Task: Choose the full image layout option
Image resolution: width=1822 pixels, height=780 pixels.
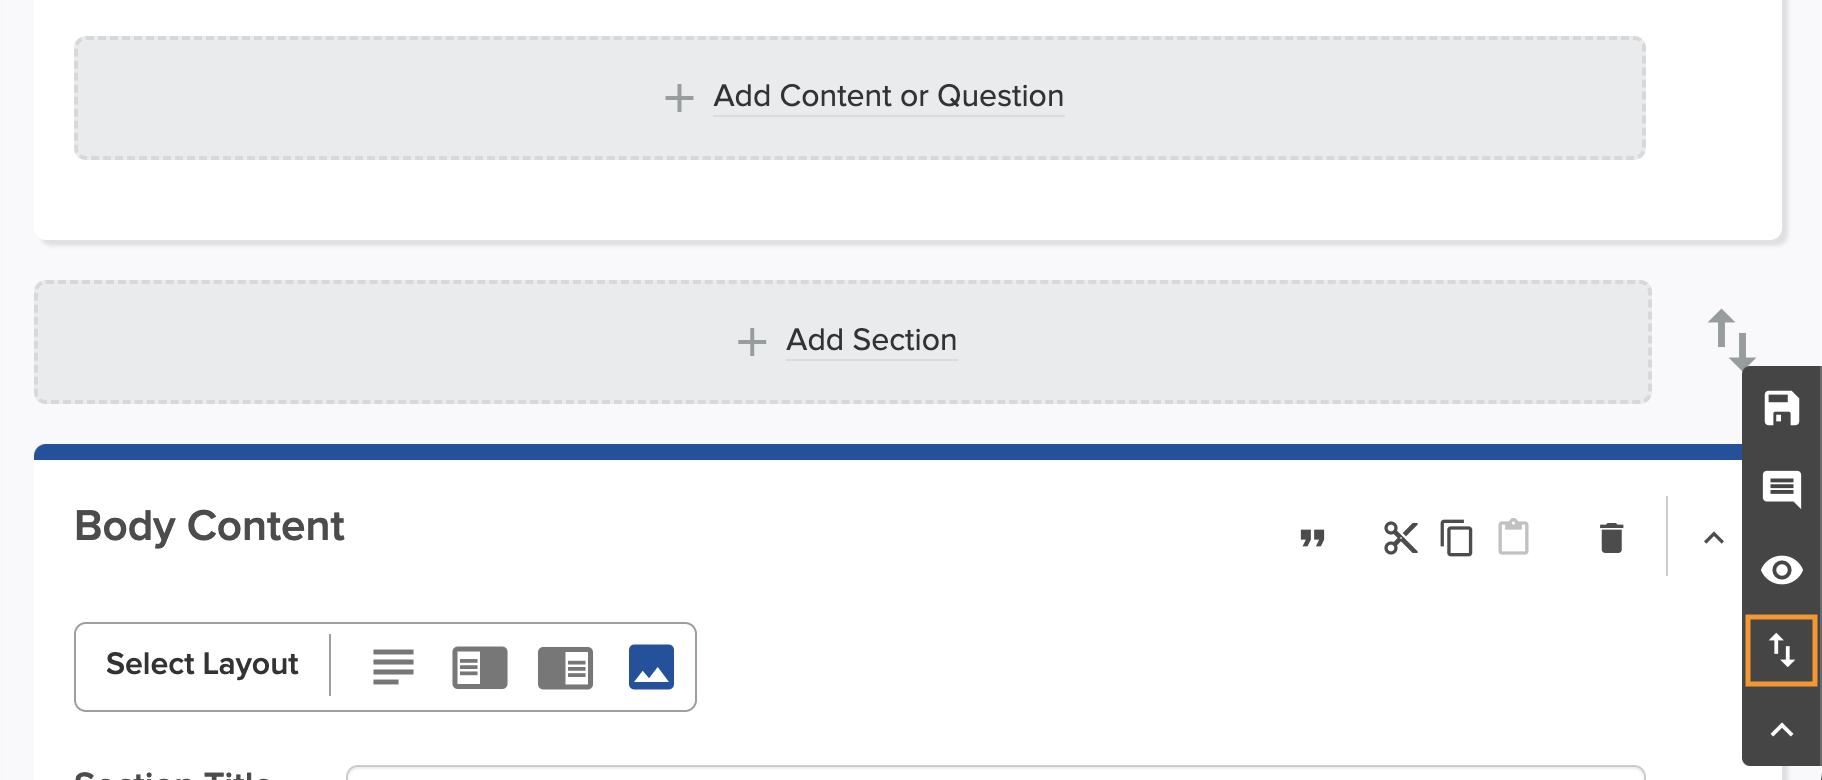Action: (651, 667)
